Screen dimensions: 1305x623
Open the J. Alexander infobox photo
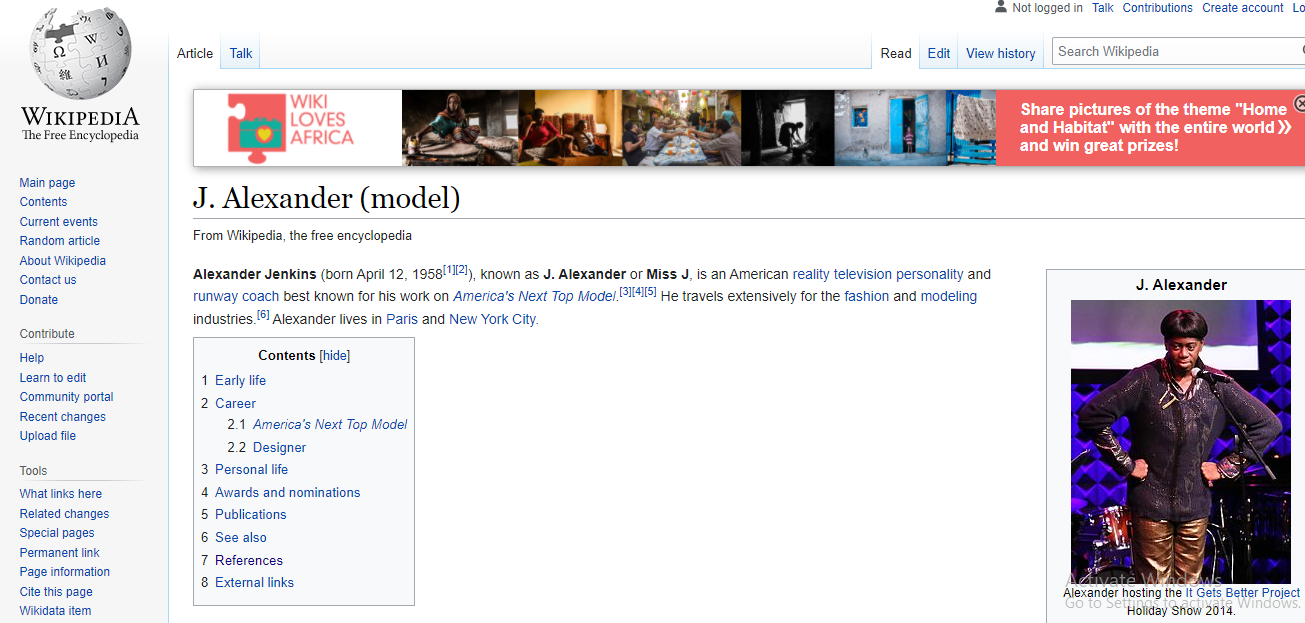[x=1180, y=442]
